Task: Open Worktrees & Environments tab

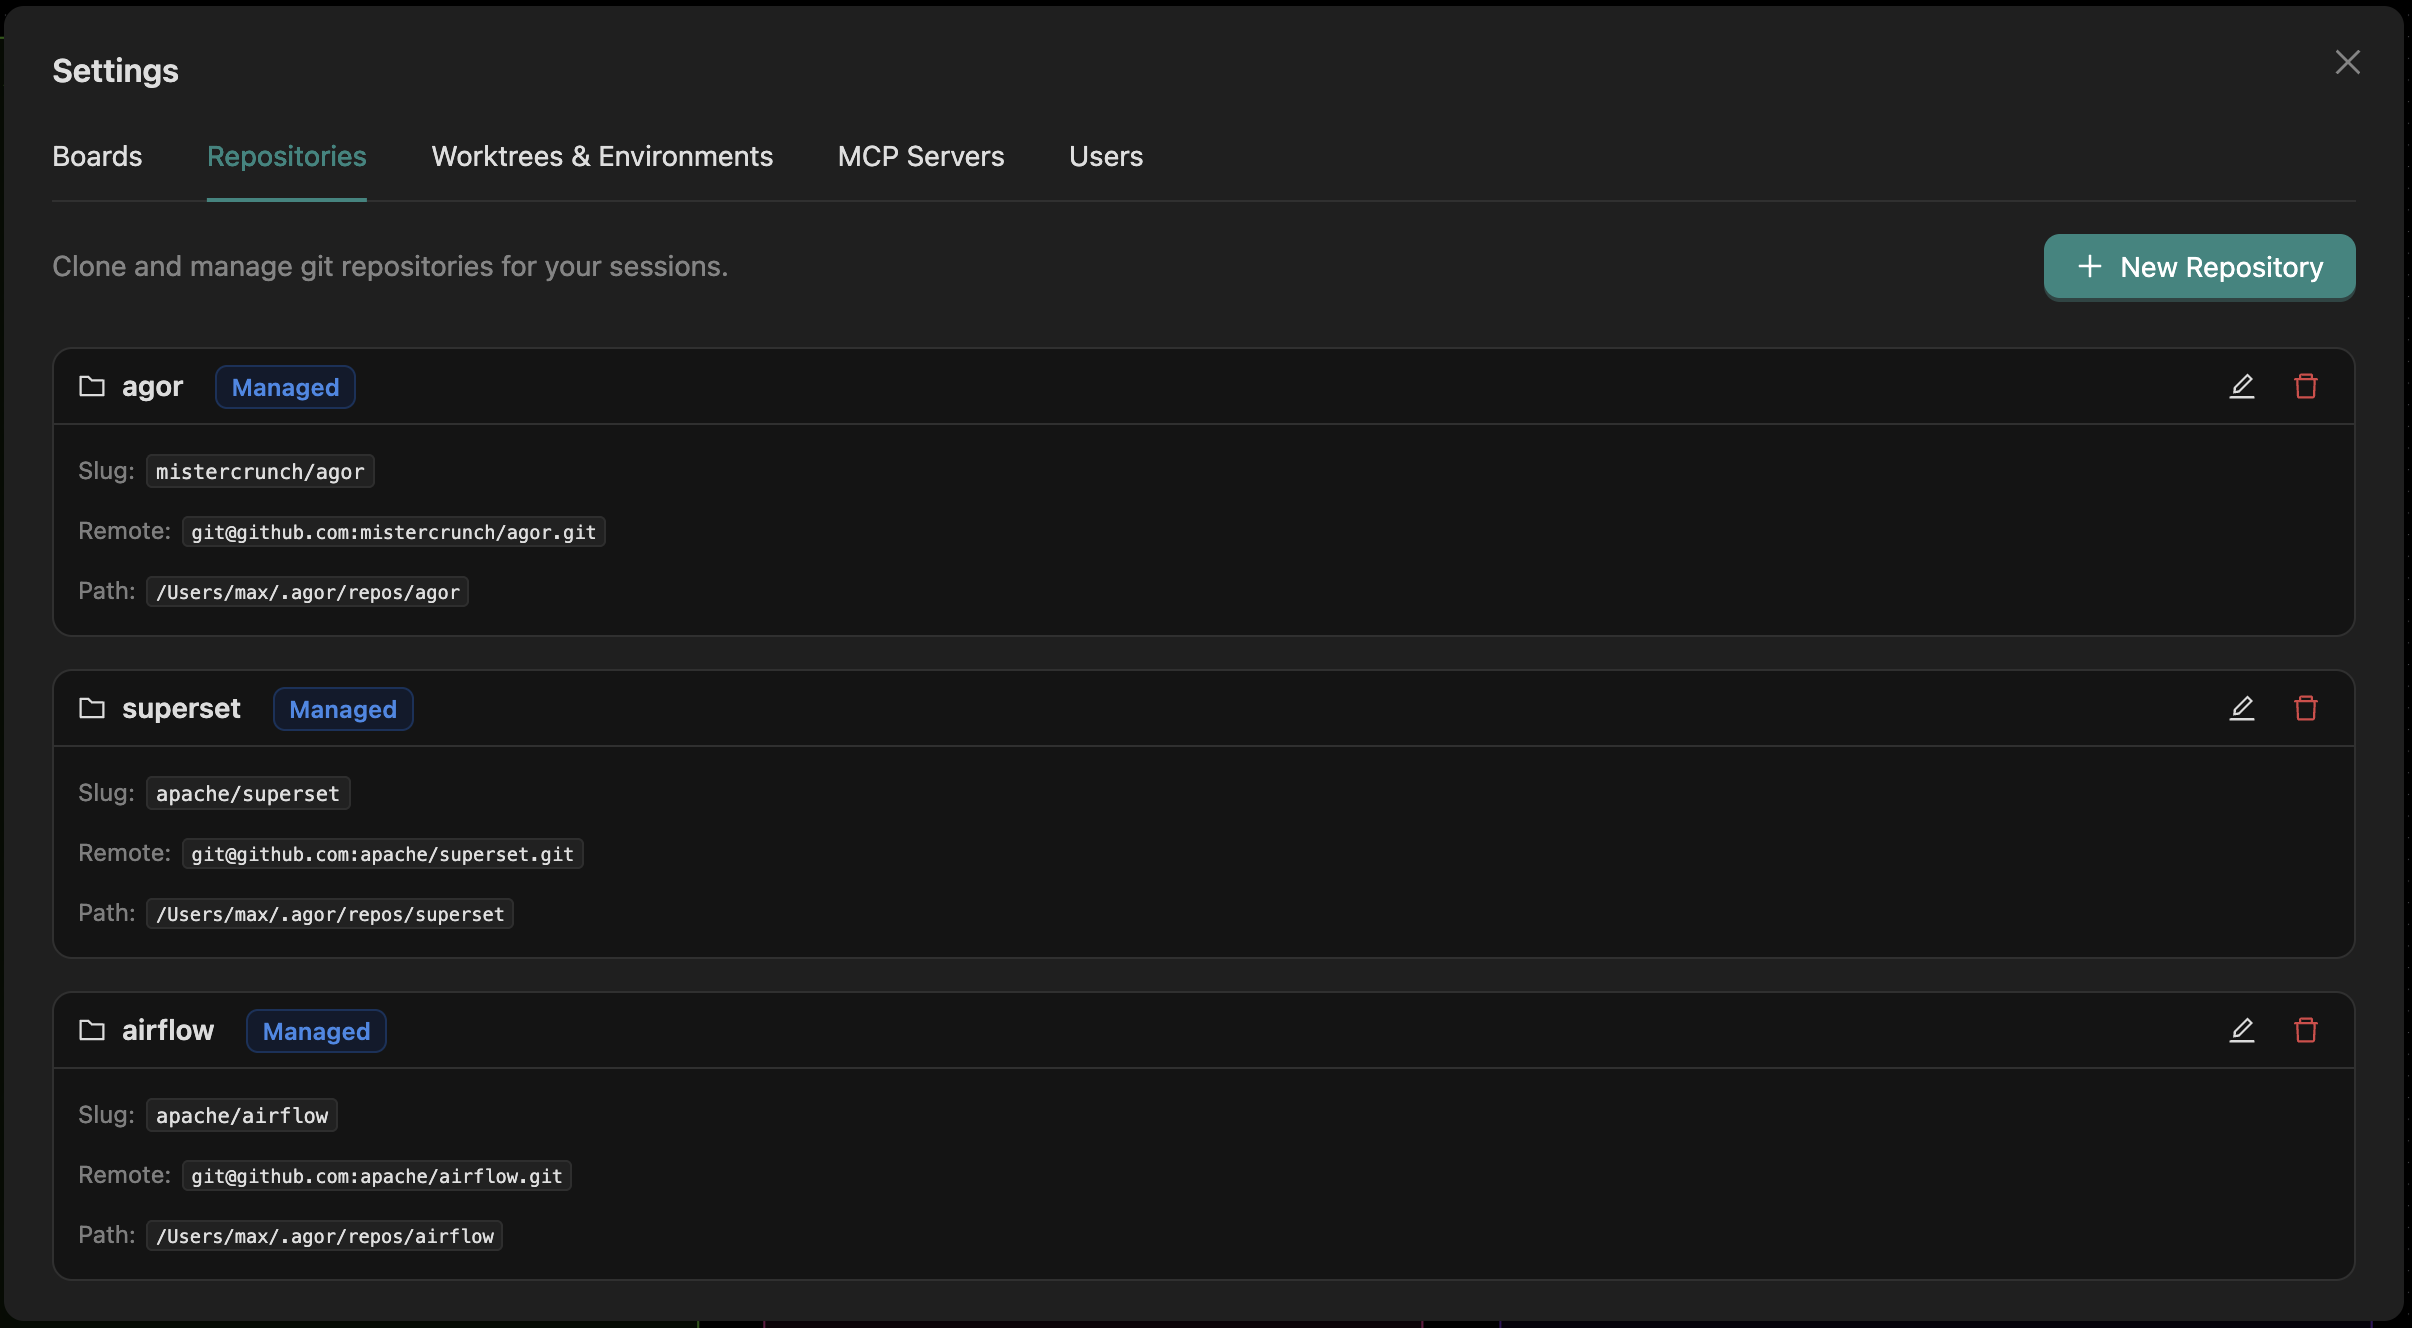Action: click(x=602, y=156)
